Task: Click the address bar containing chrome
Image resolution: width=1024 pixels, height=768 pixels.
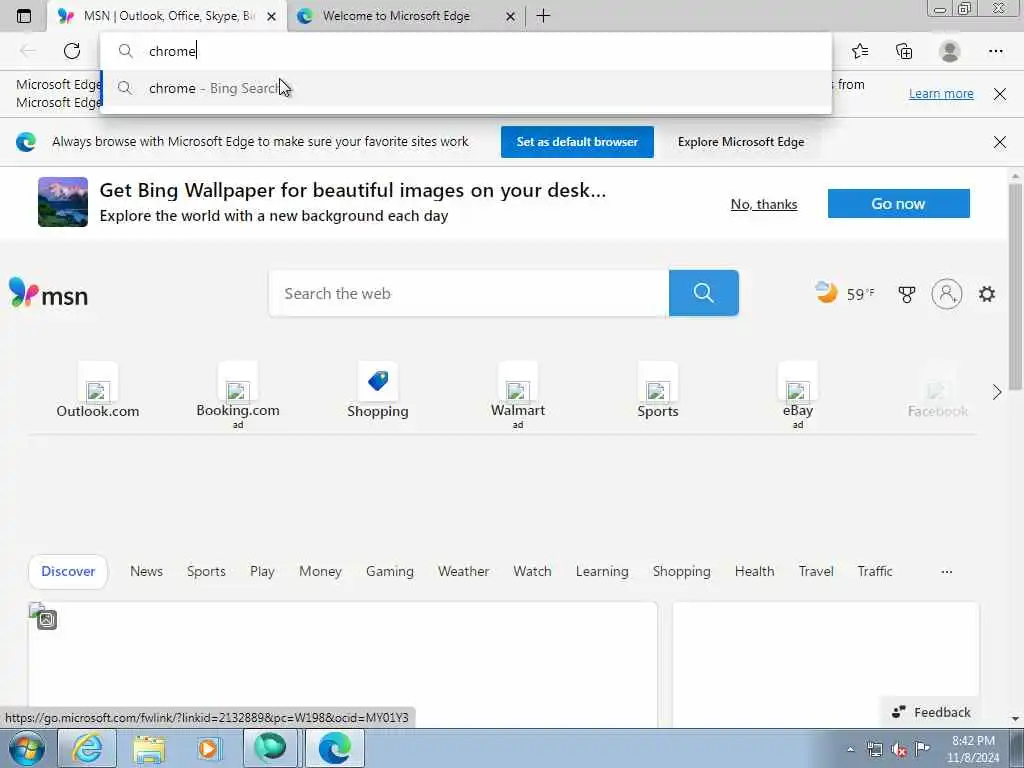Action: pyautogui.click(x=466, y=51)
